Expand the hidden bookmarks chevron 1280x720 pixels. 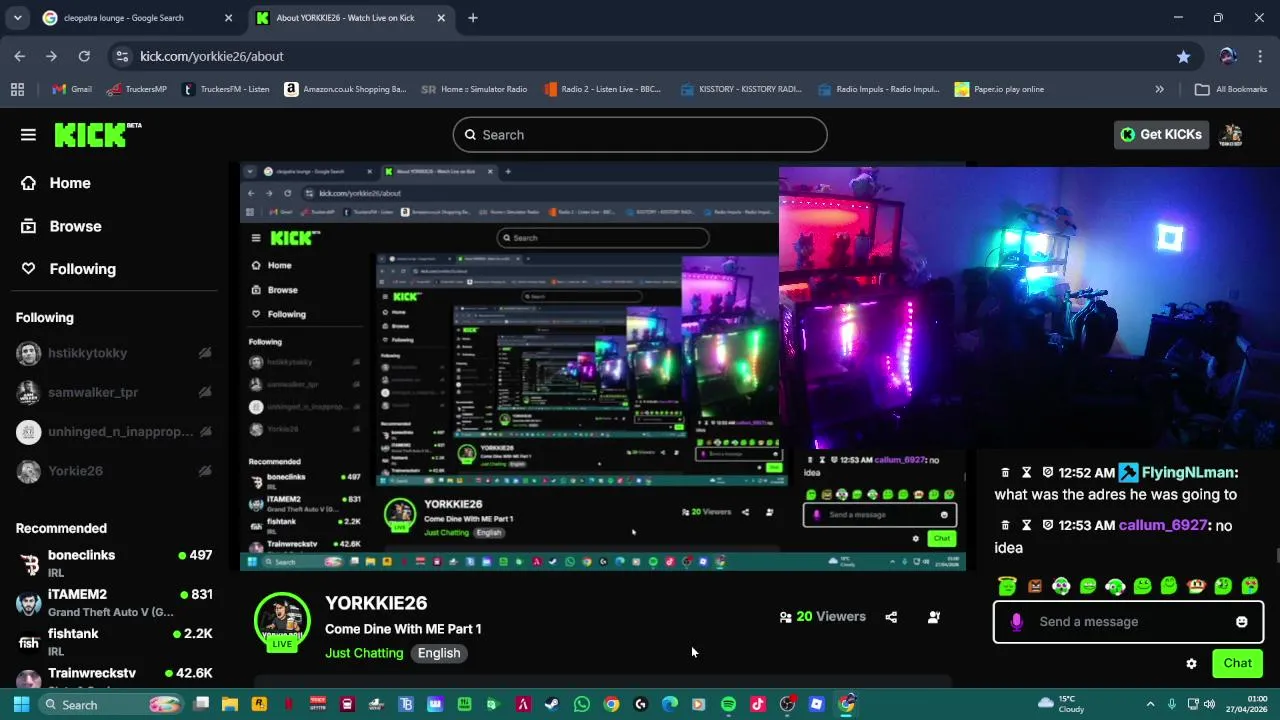coord(1159,89)
